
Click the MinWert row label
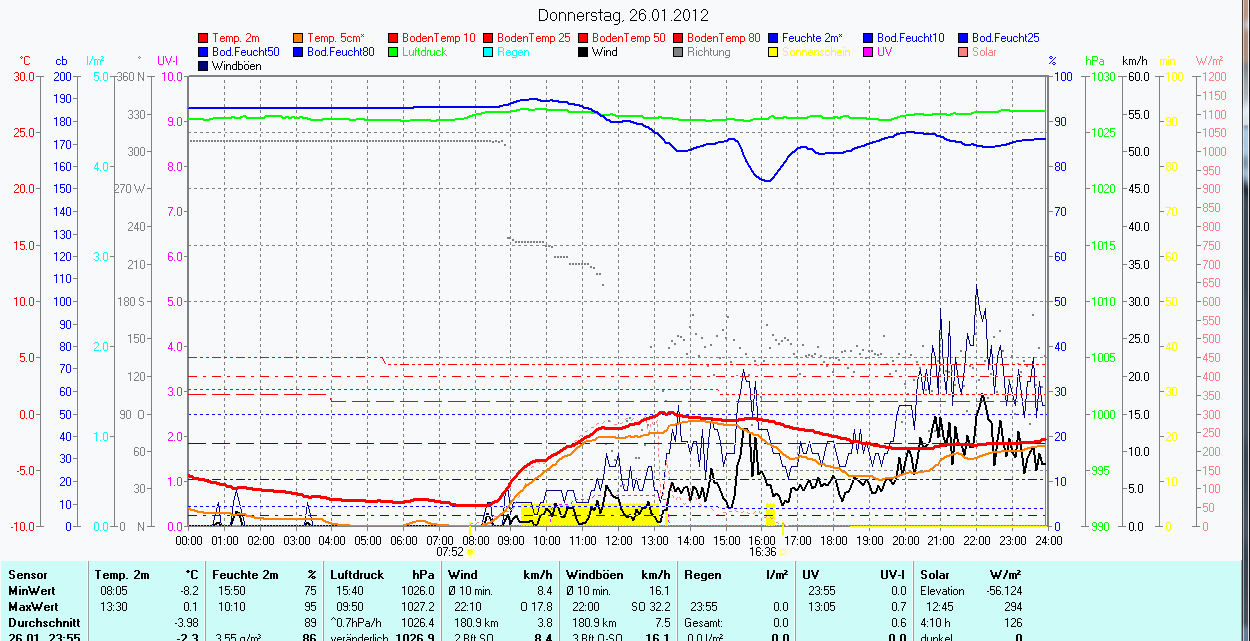(32, 591)
